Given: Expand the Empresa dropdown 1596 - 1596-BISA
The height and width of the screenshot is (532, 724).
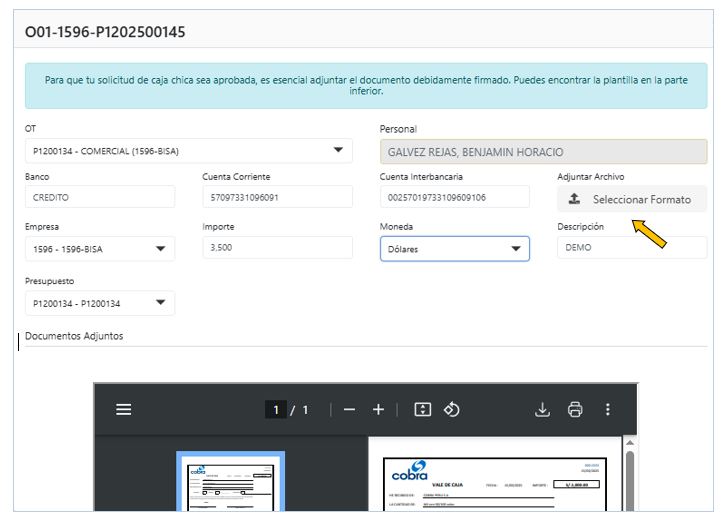Looking at the screenshot, I should 100,249.
